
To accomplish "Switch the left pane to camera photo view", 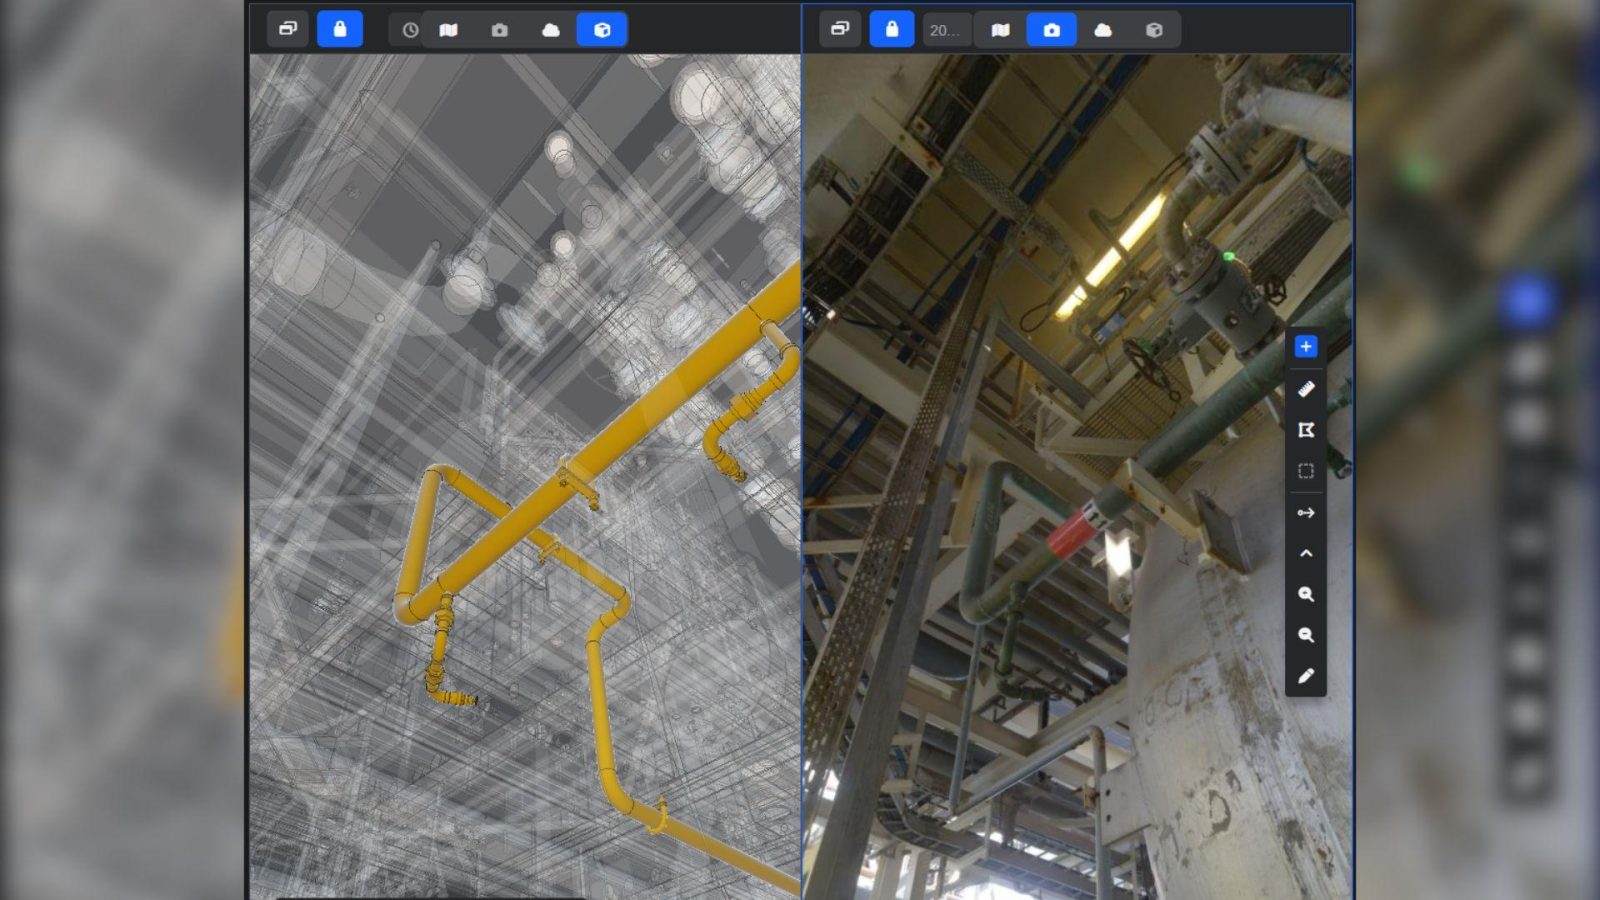I will click(500, 30).
